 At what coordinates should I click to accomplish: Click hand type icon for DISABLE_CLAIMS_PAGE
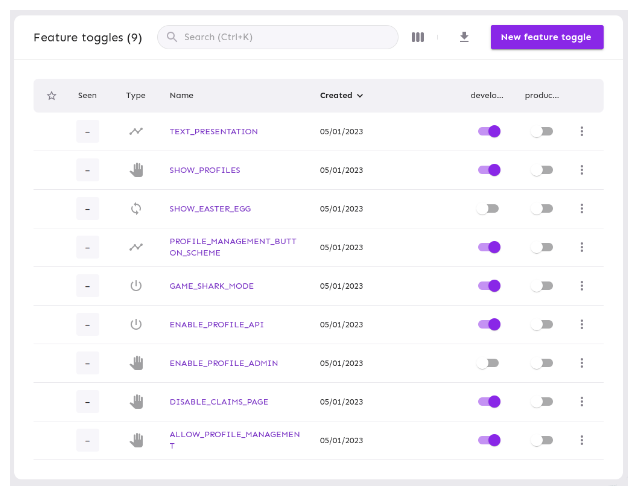pos(136,402)
